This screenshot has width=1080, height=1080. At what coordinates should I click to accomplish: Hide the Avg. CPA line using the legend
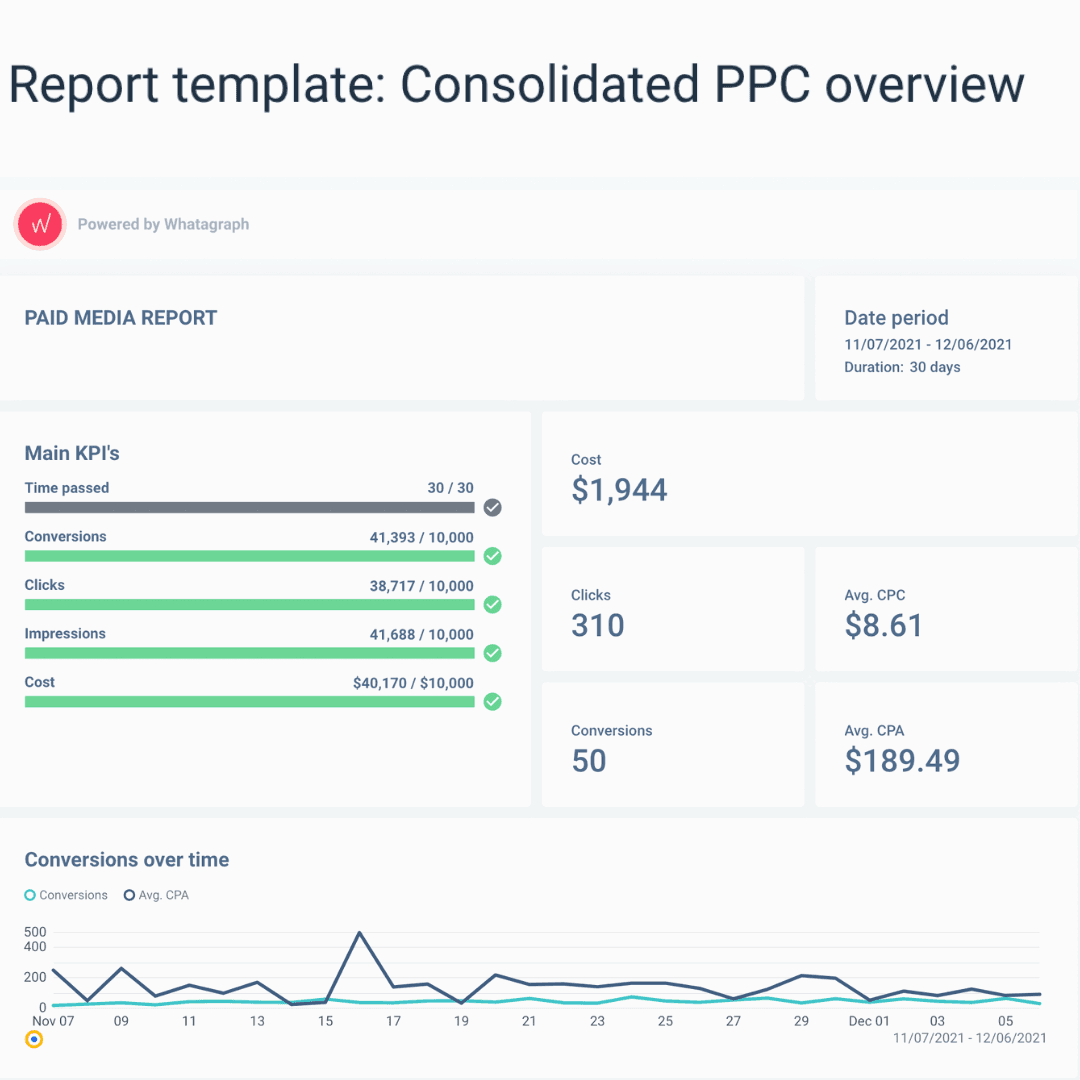[156, 895]
